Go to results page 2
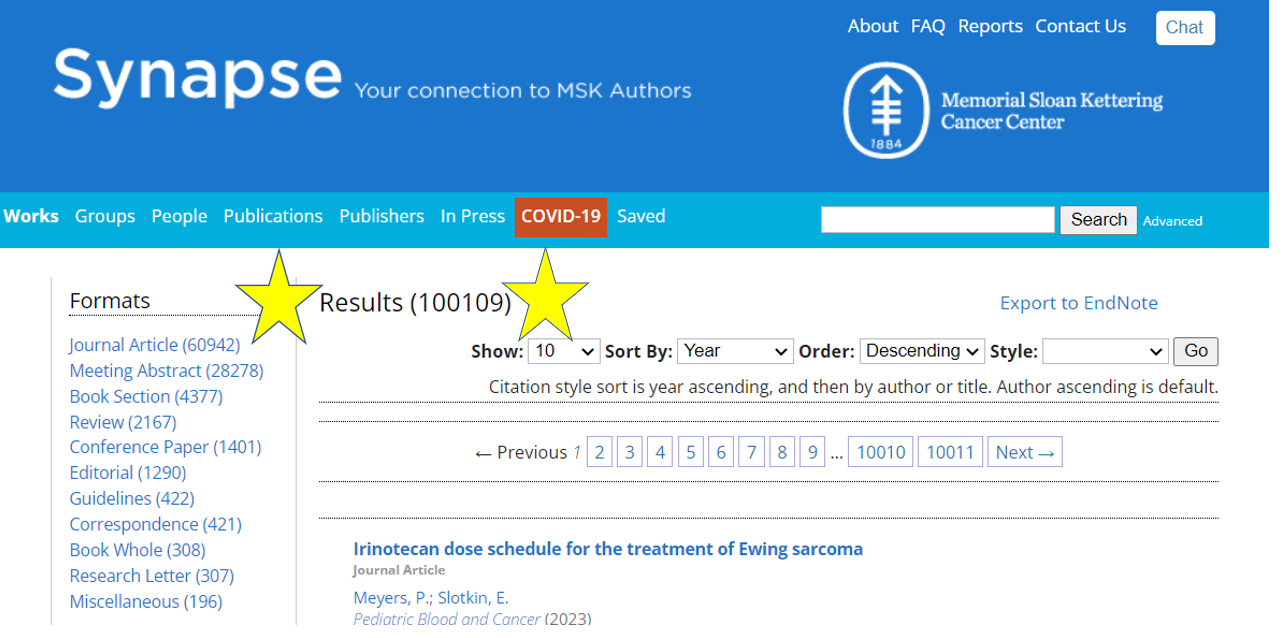The height and width of the screenshot is (638, 1285). coord(600,452)
